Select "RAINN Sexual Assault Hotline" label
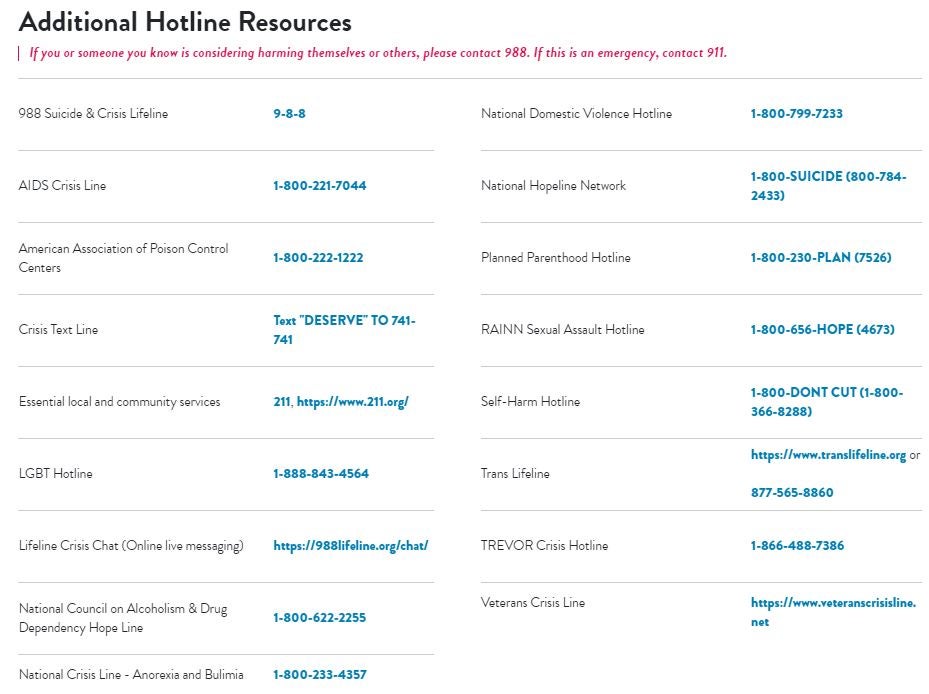This screenshot has width=929, height=694. pos(562,330)
